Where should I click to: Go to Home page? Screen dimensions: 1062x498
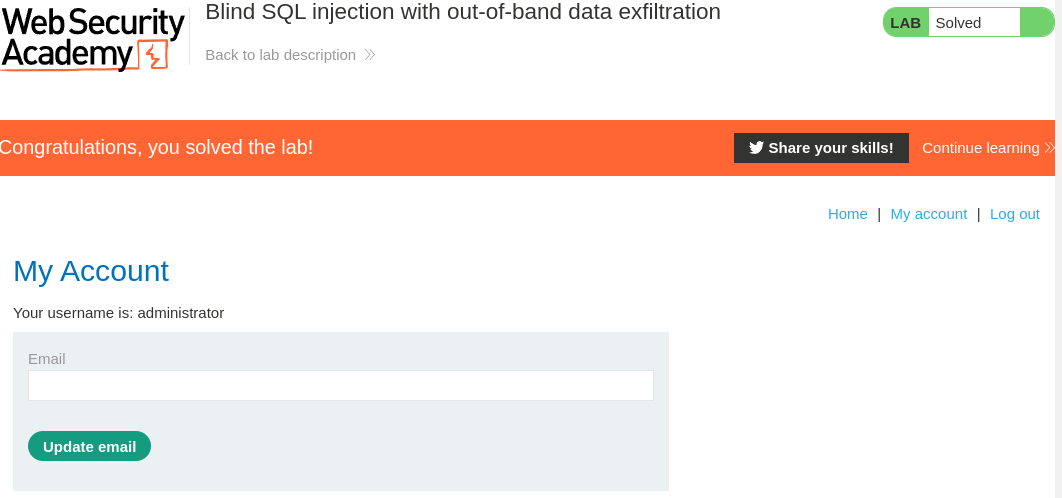pyautogui.click(x=847, y=214)
